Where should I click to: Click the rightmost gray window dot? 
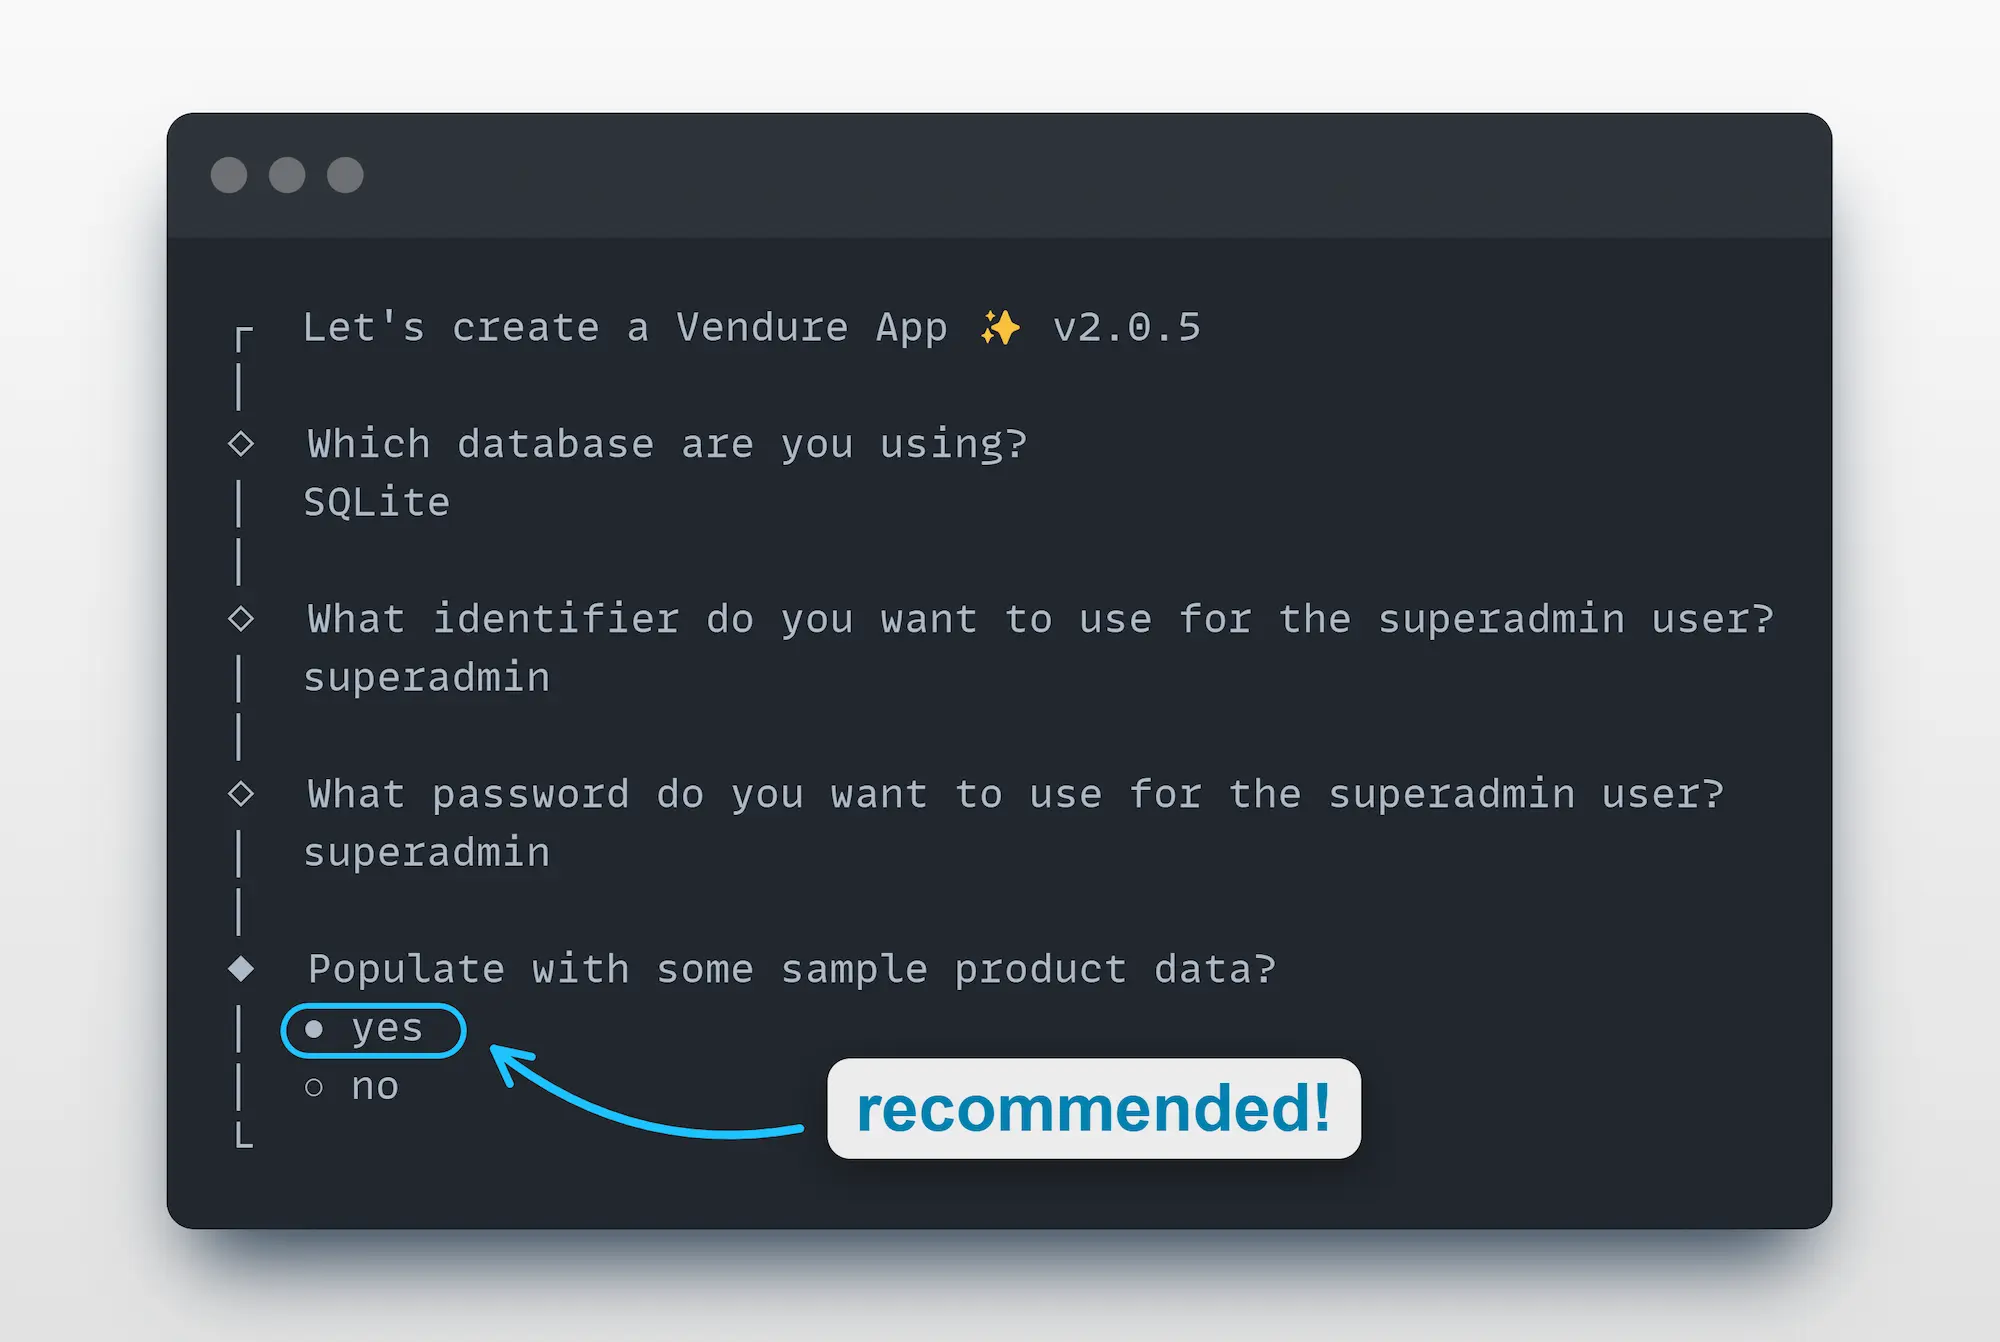pyautogui.click(x=345, y=175)
